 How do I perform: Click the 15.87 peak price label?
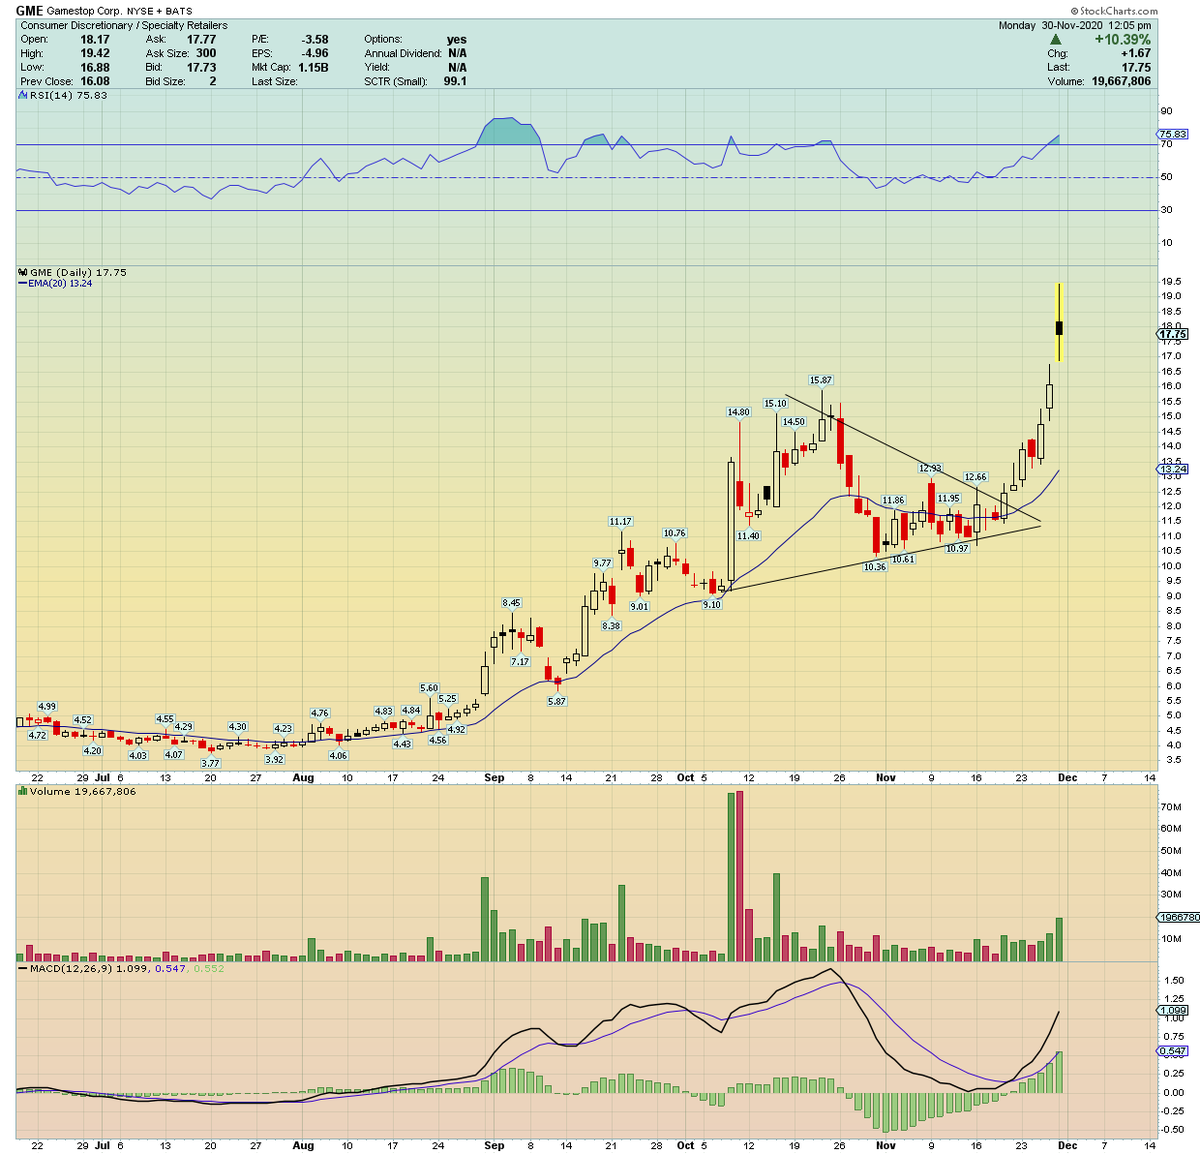coord(820,380)
